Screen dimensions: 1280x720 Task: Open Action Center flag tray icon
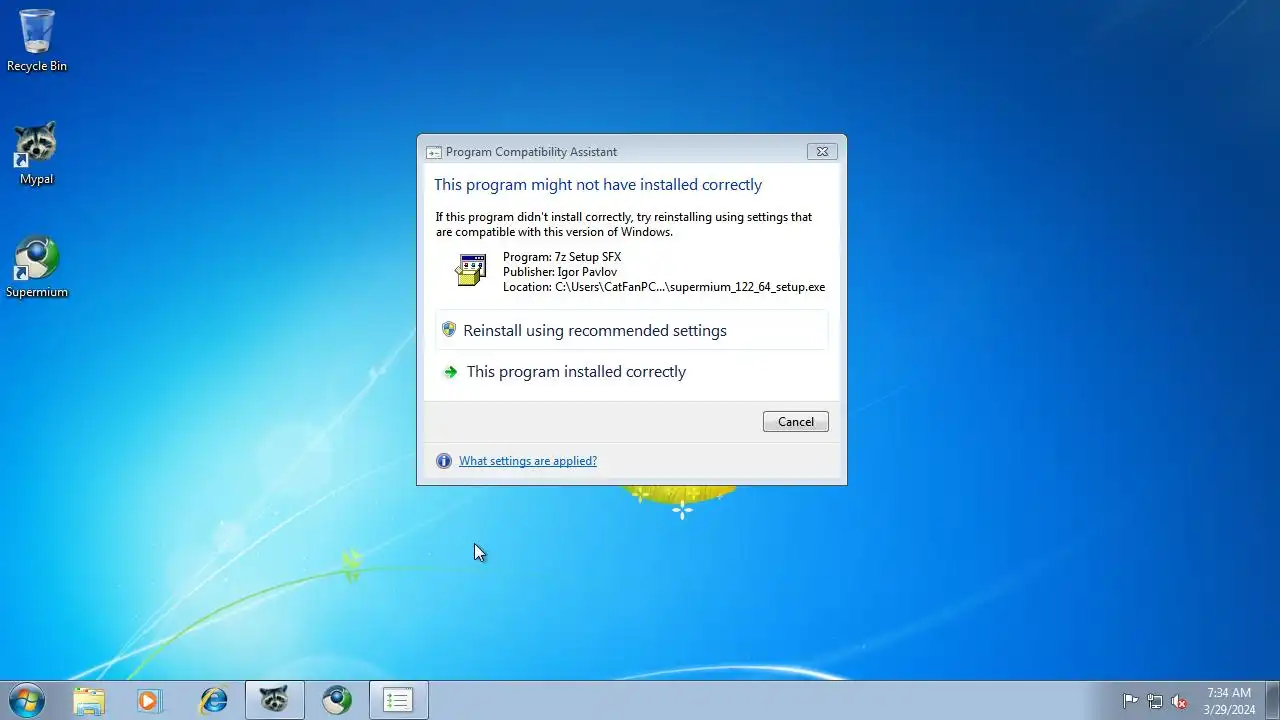1130,701
